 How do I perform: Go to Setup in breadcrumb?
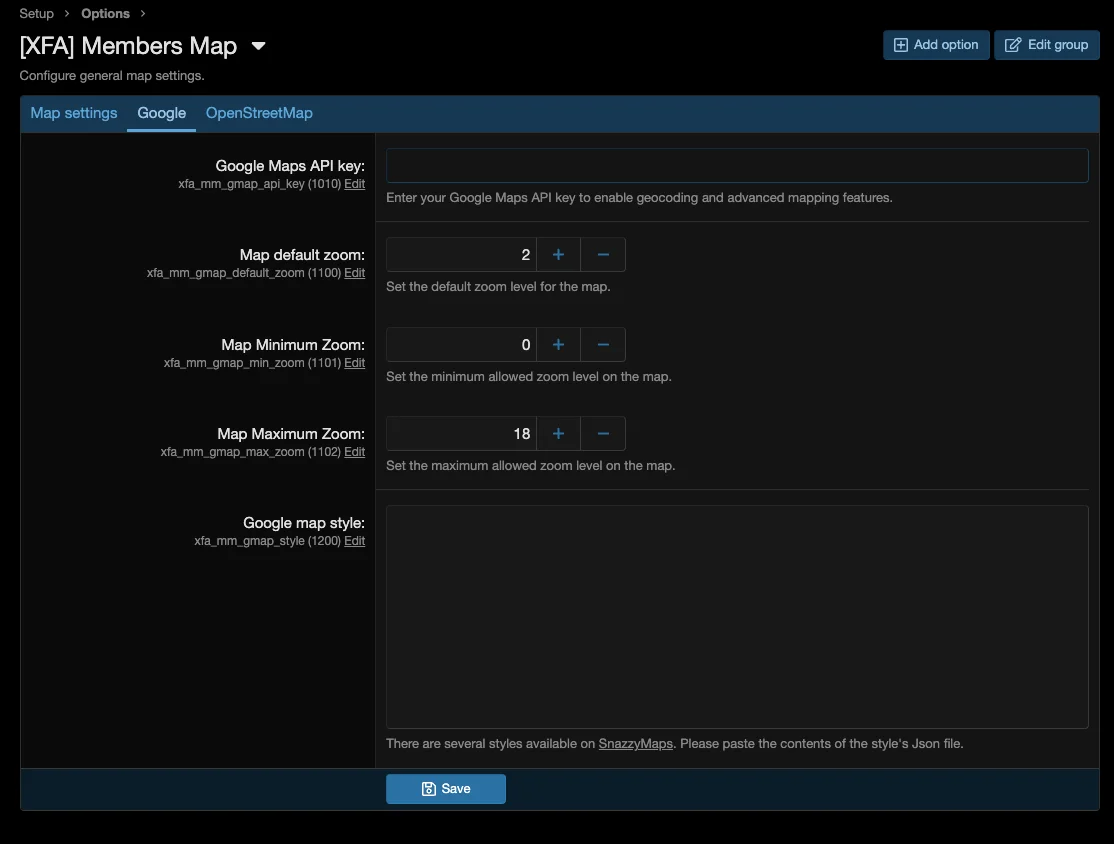pyautogui.click(x=36, y=13)
